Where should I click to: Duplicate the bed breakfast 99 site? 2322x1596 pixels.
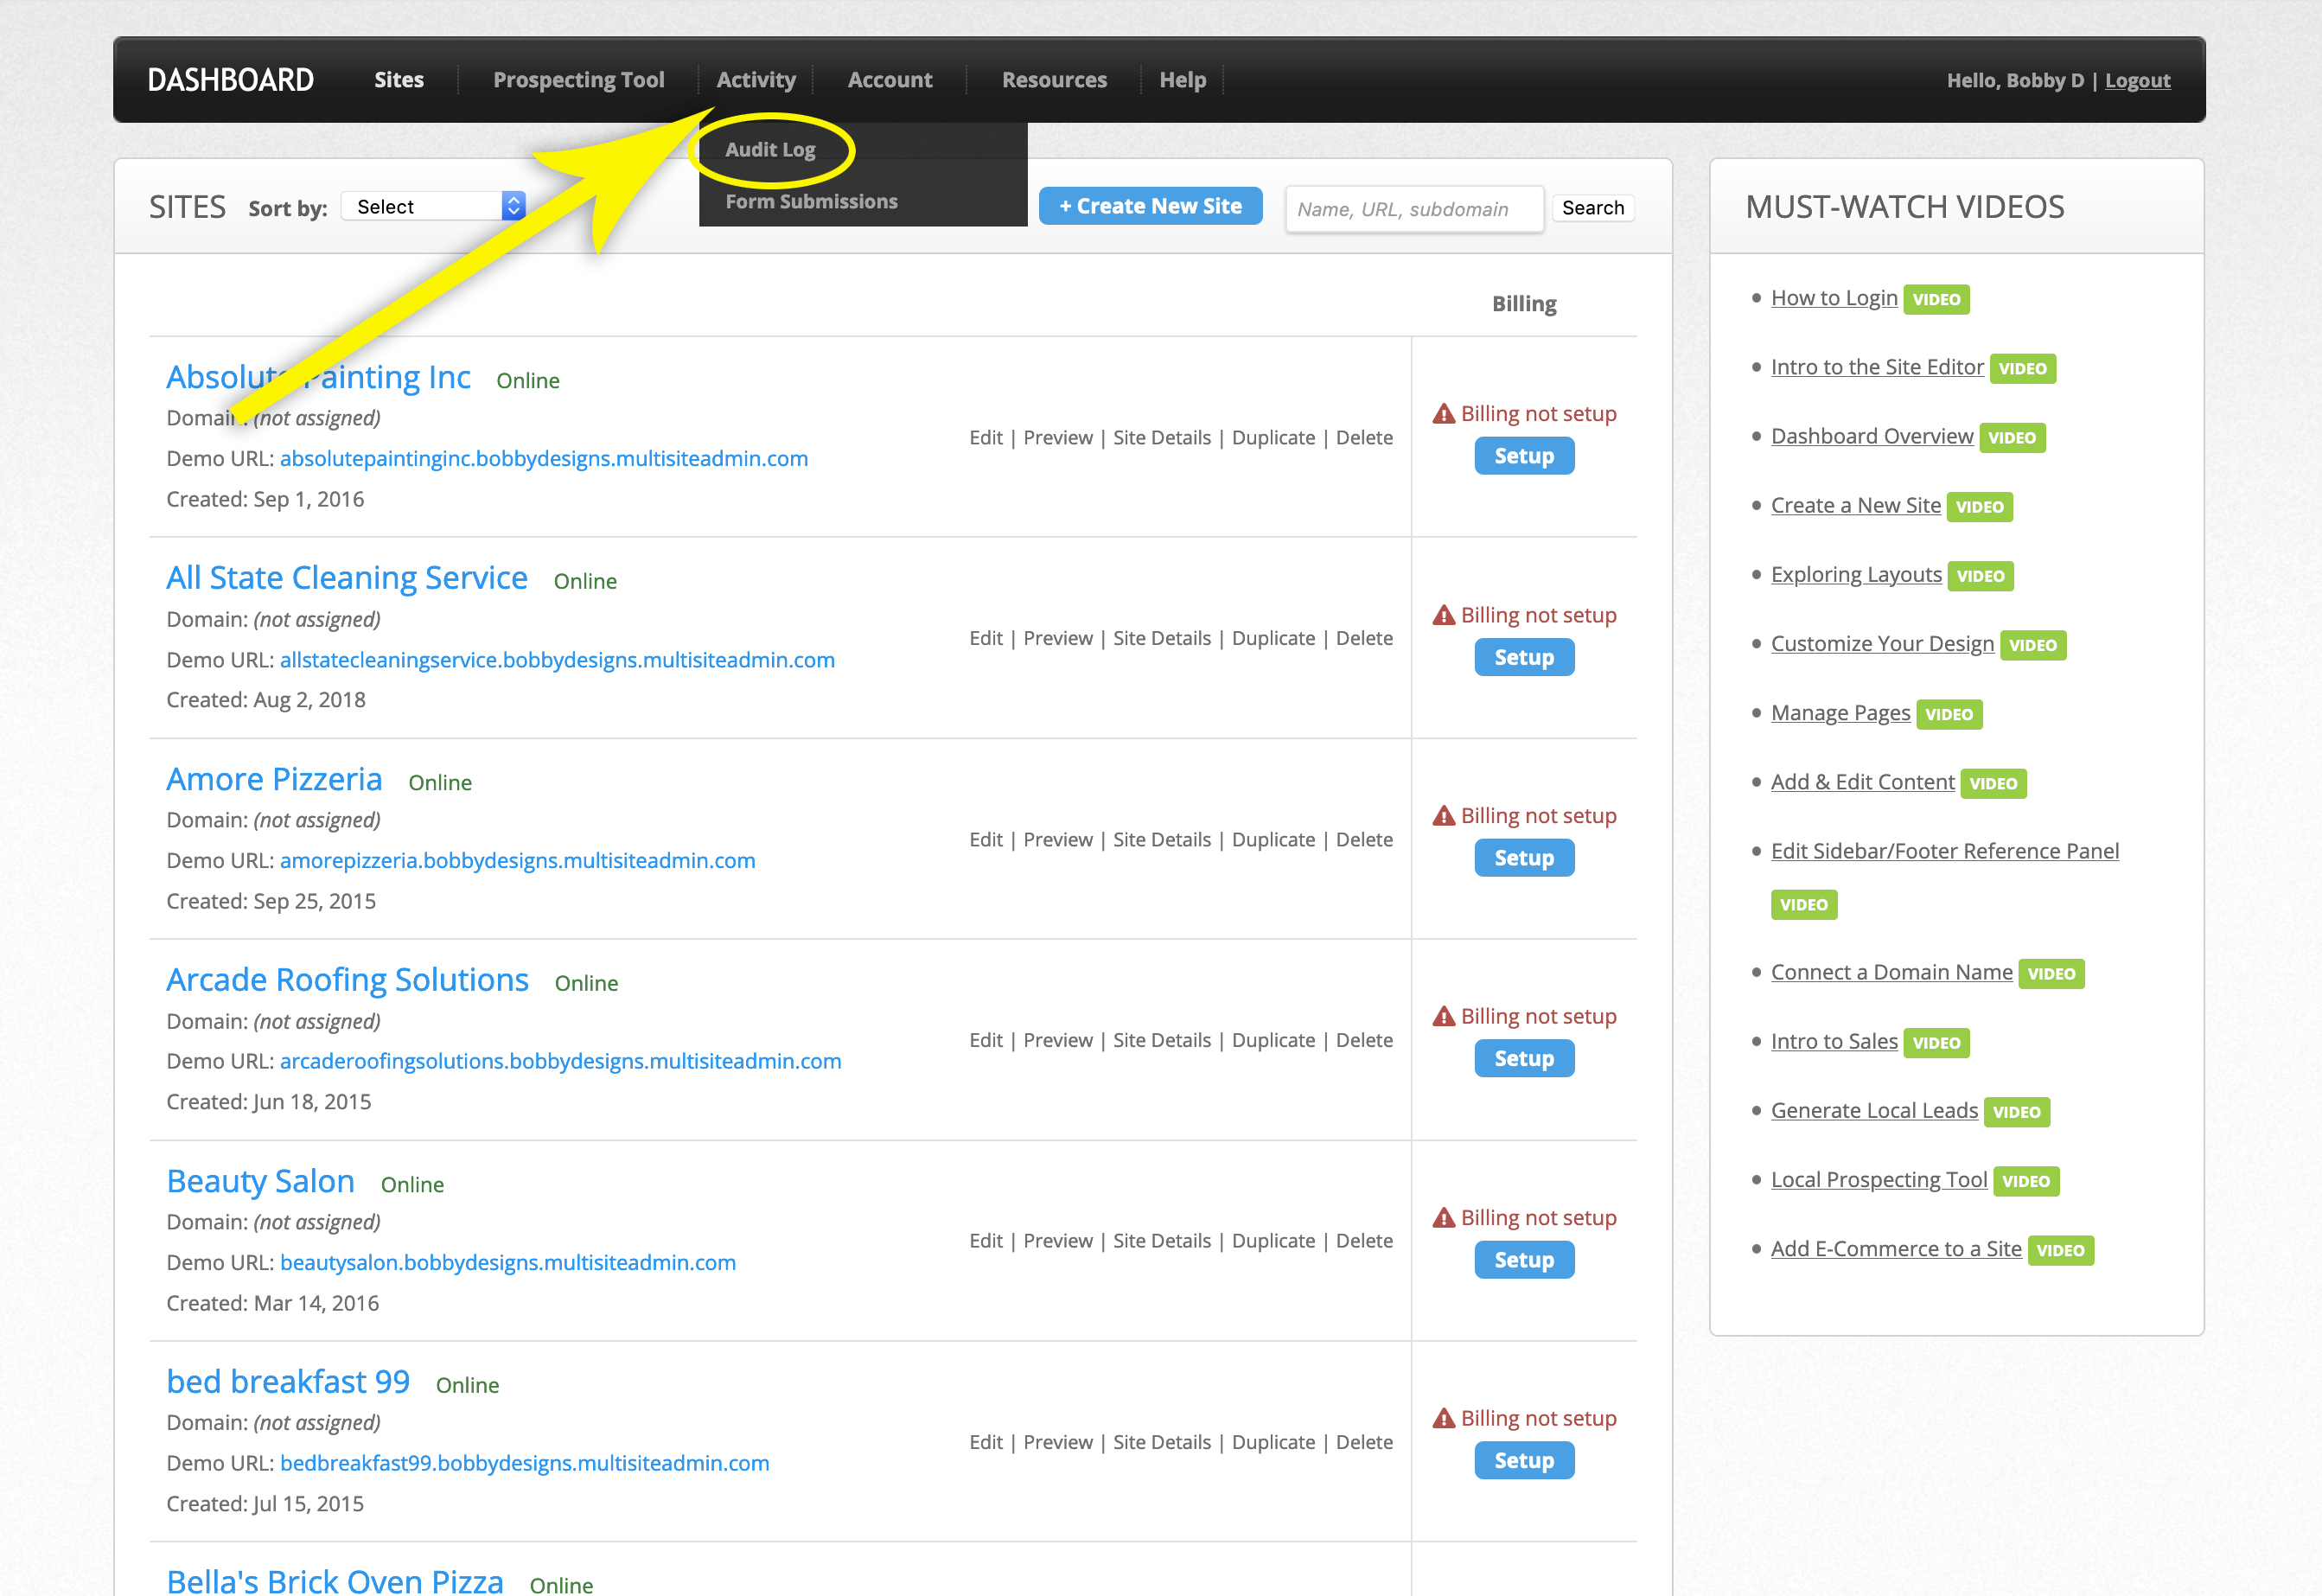(x=1273, y=1443)
